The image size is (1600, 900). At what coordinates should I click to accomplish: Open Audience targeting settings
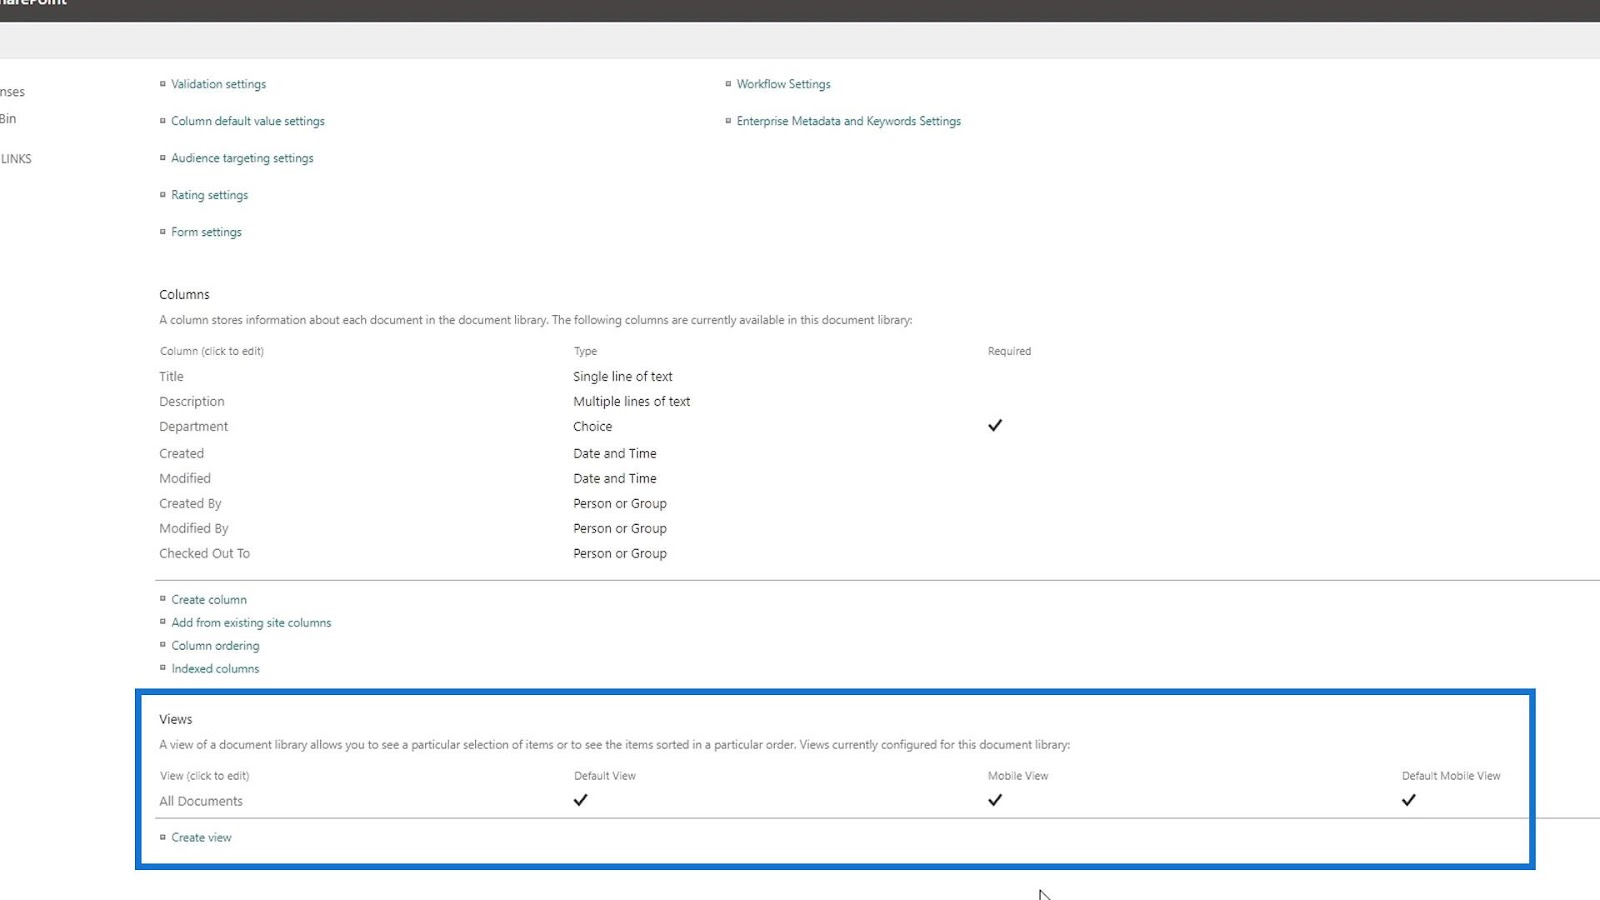pos(242,158)
